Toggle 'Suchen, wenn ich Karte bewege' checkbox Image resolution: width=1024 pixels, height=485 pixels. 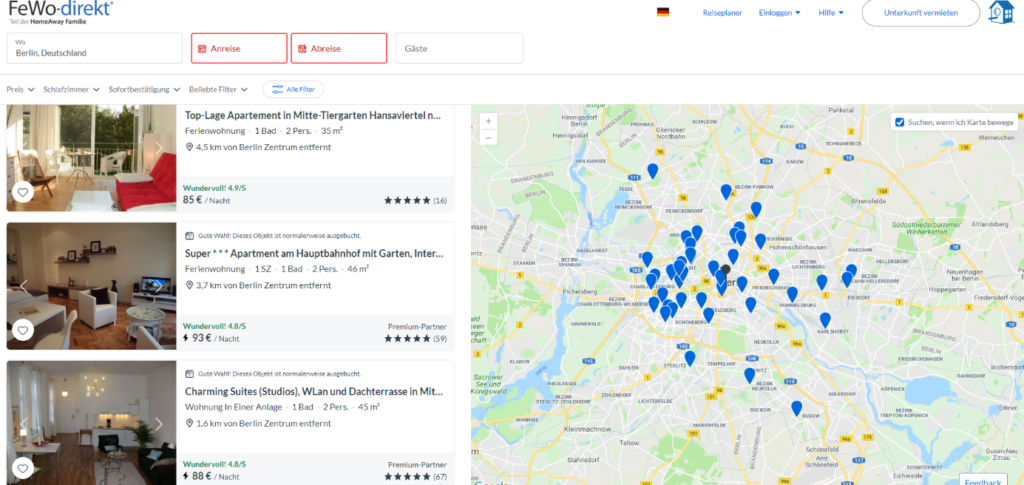click(x=900, y=122)
